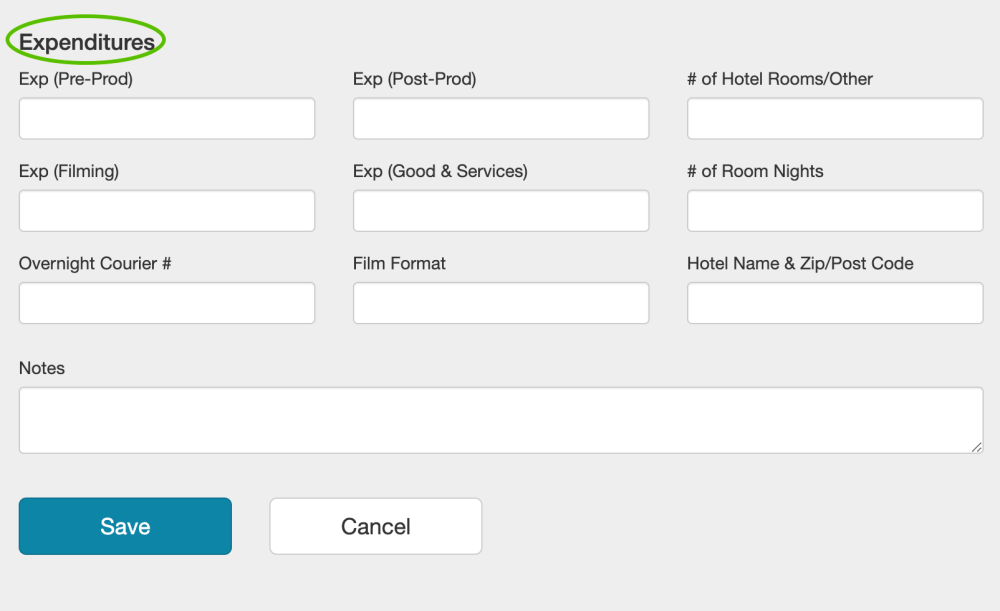Cancel the expenditures form
This screenshot has height=611, width=1000.
(376, 526)
